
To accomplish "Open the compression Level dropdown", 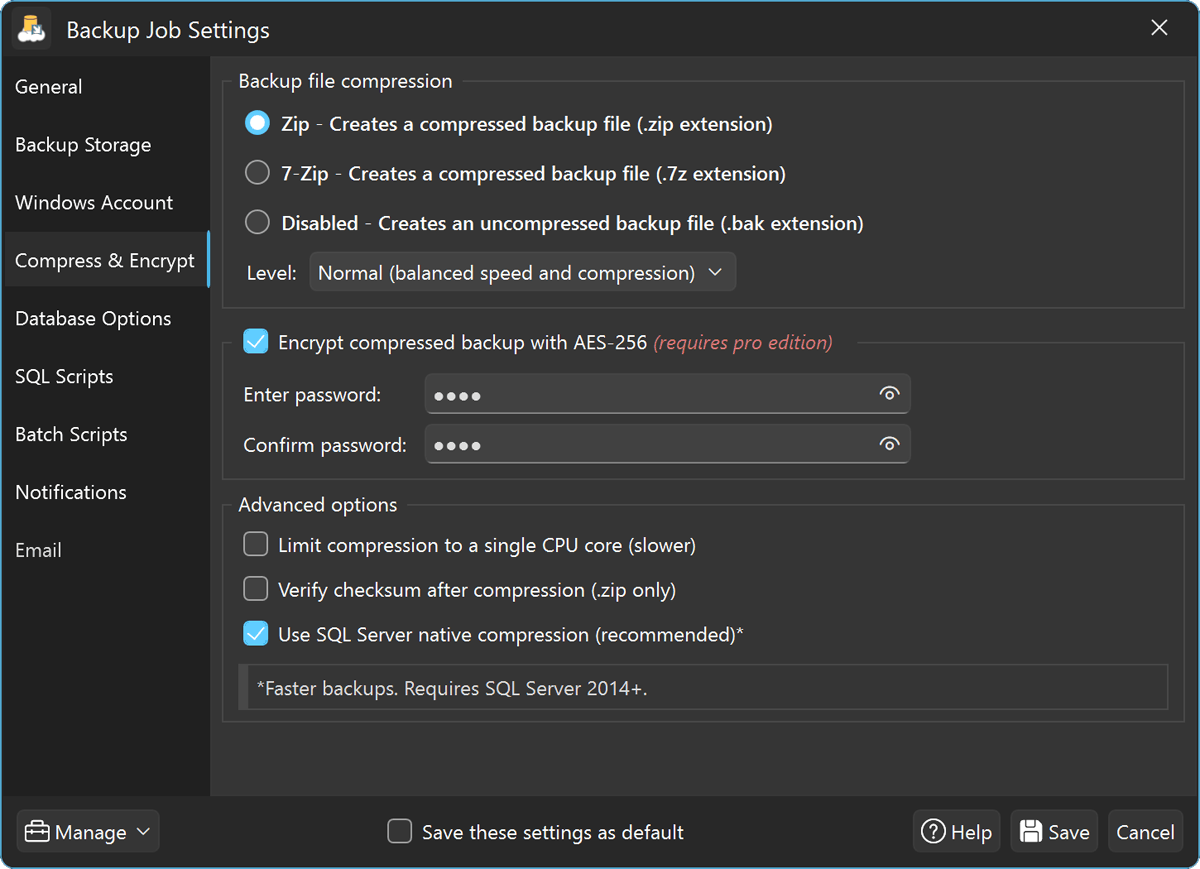I will (x=522, y=271).
